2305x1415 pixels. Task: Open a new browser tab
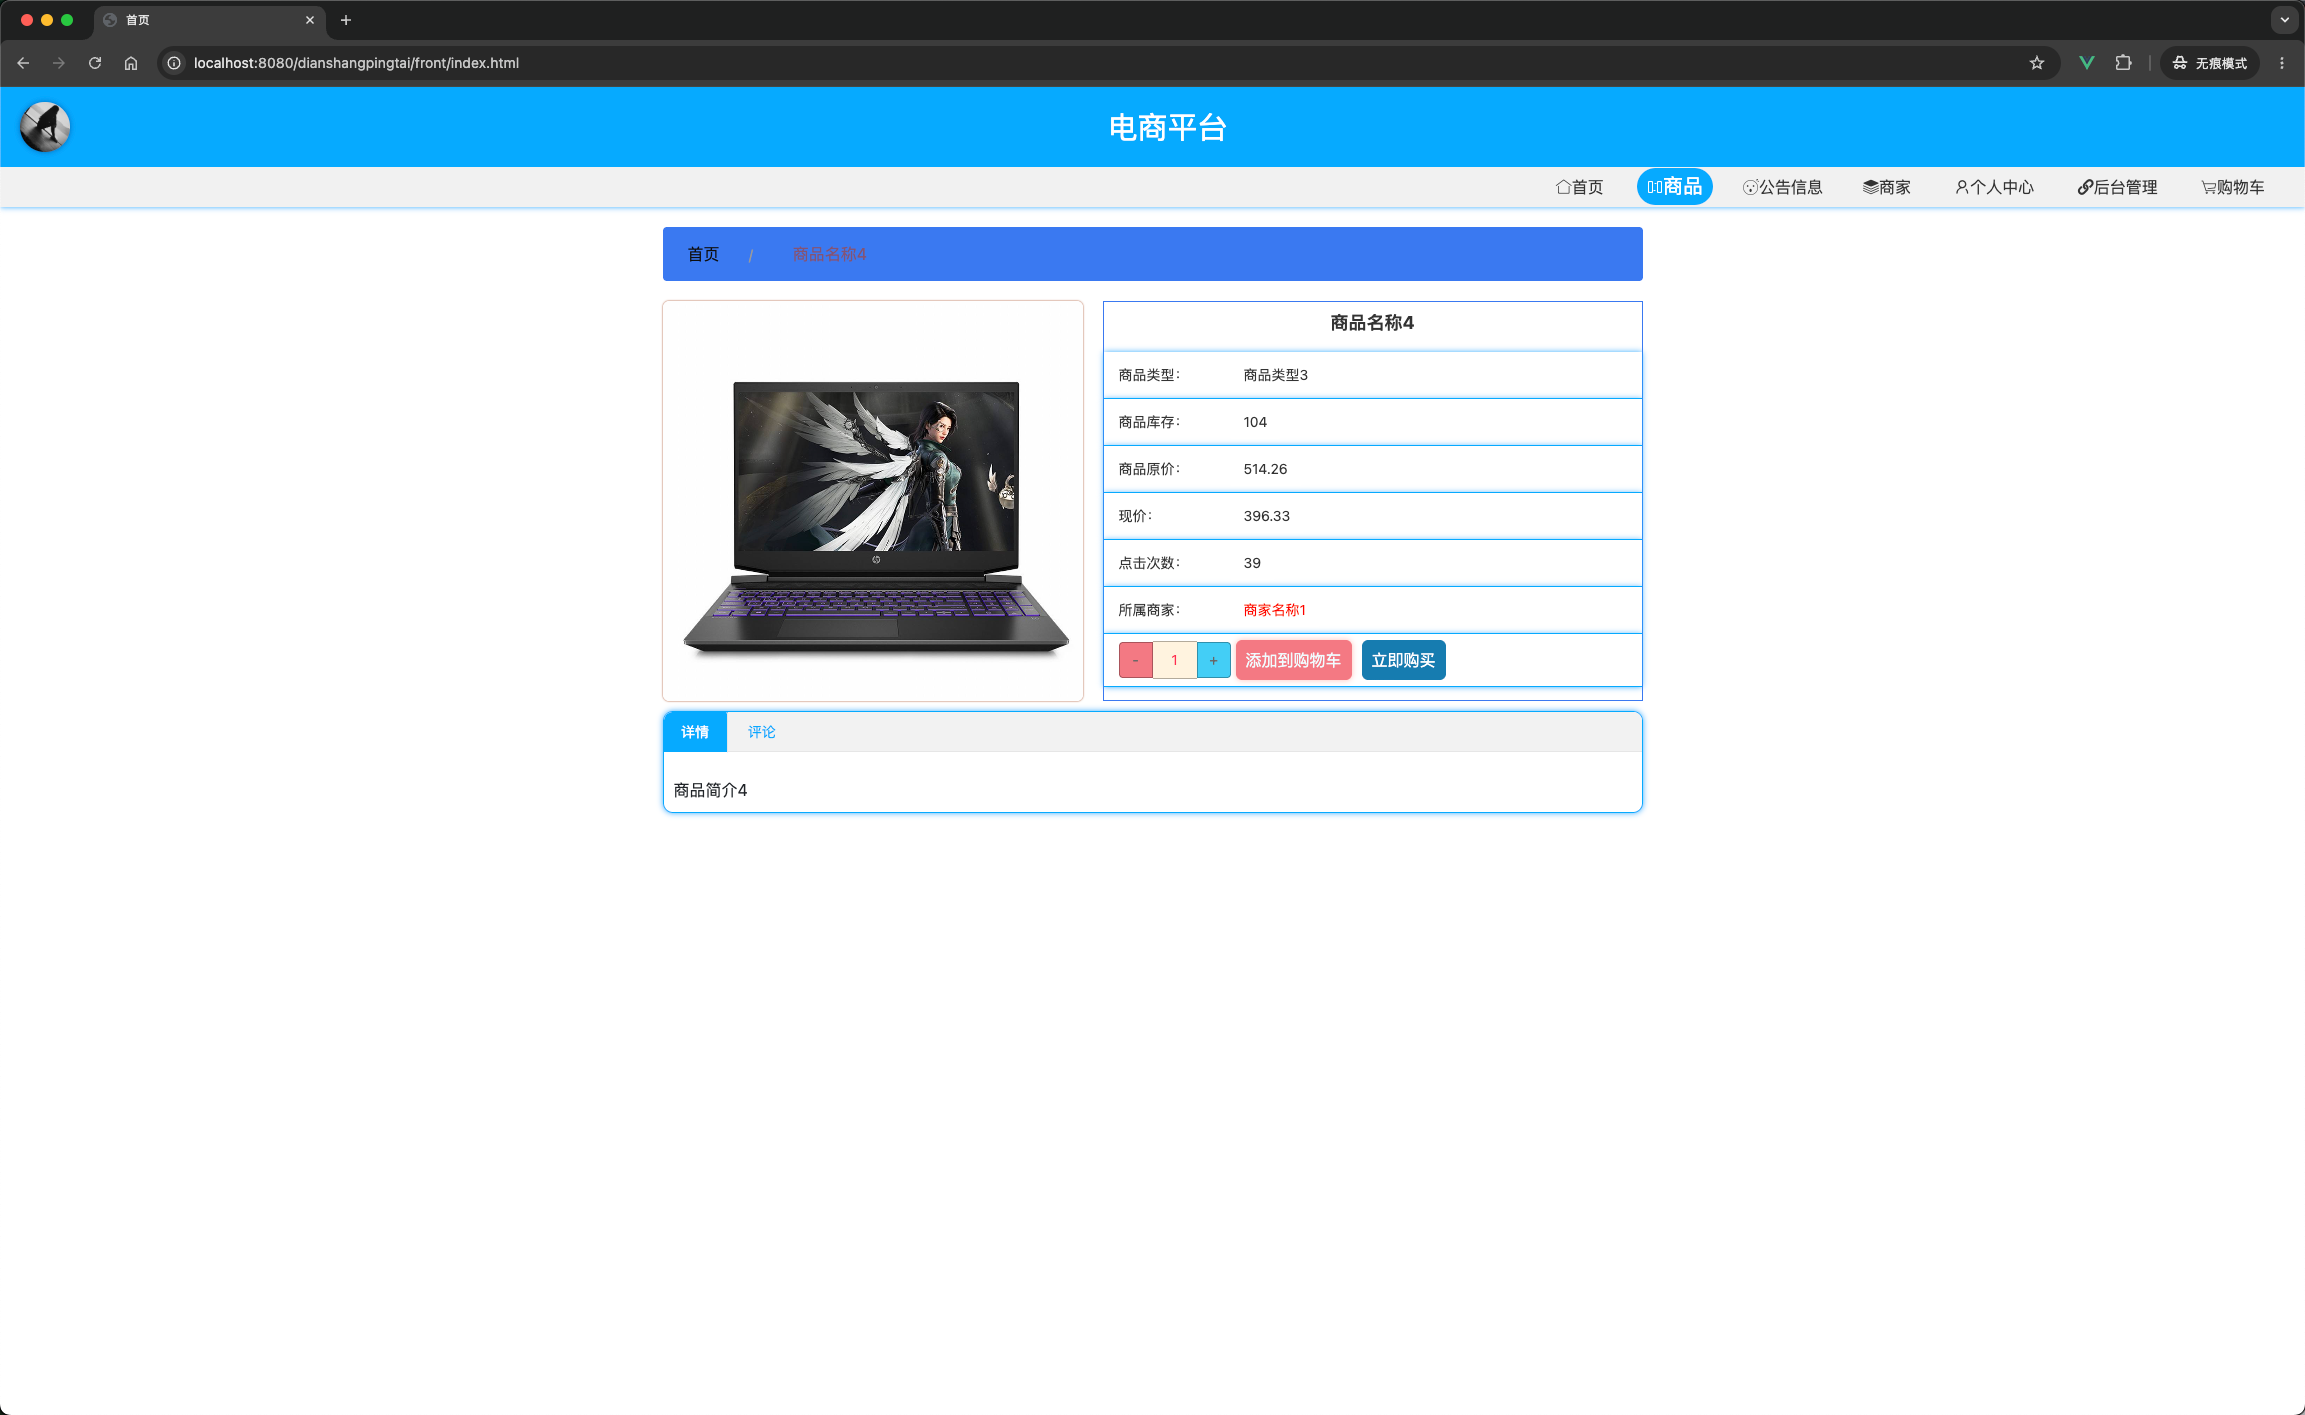[x=346, y=20]
